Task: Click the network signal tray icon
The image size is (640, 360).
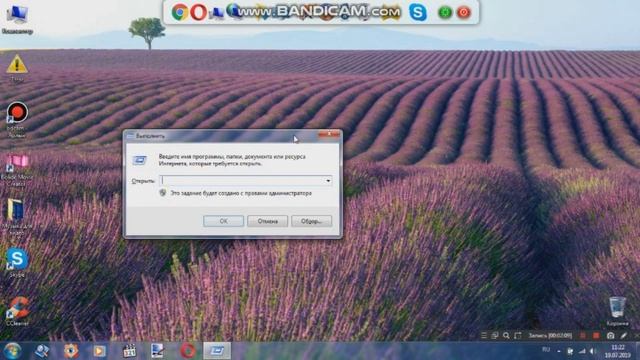Action: click(582, 351)
